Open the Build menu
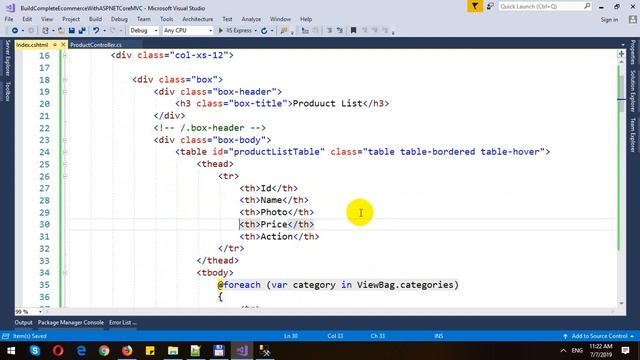This screenshot has width=640, height=360. 95,19
